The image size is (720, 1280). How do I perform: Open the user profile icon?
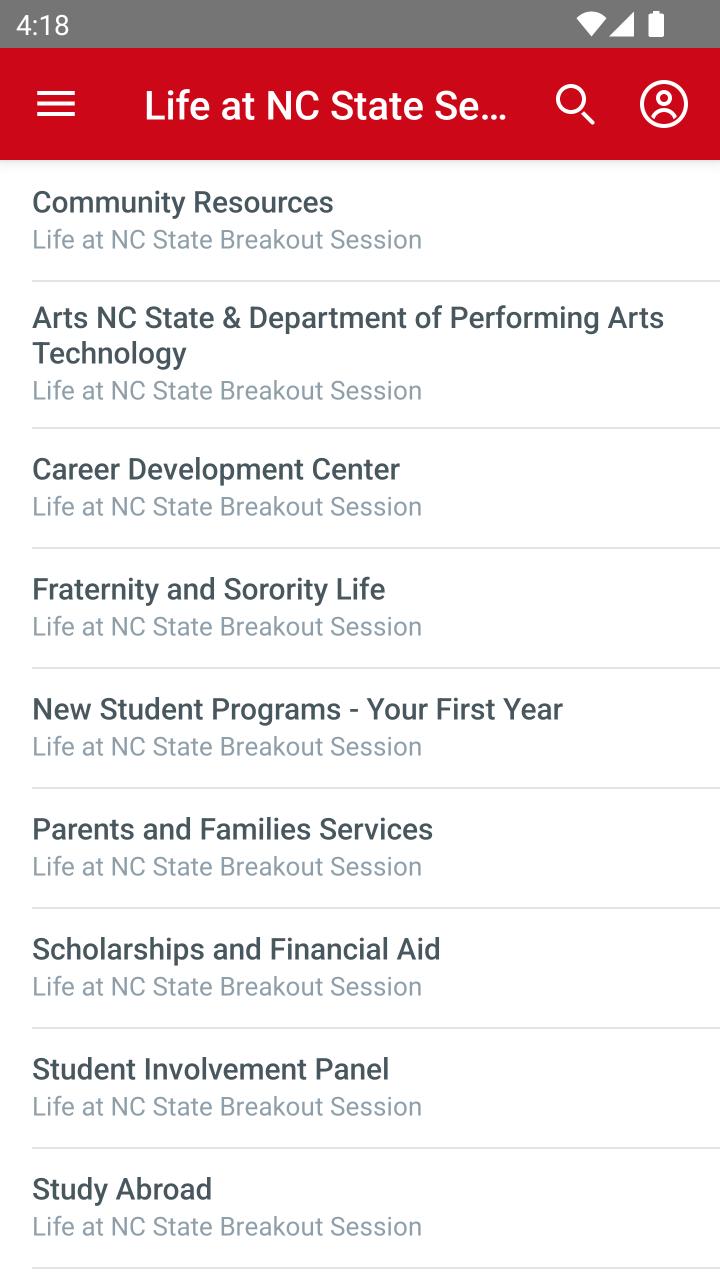664,104
